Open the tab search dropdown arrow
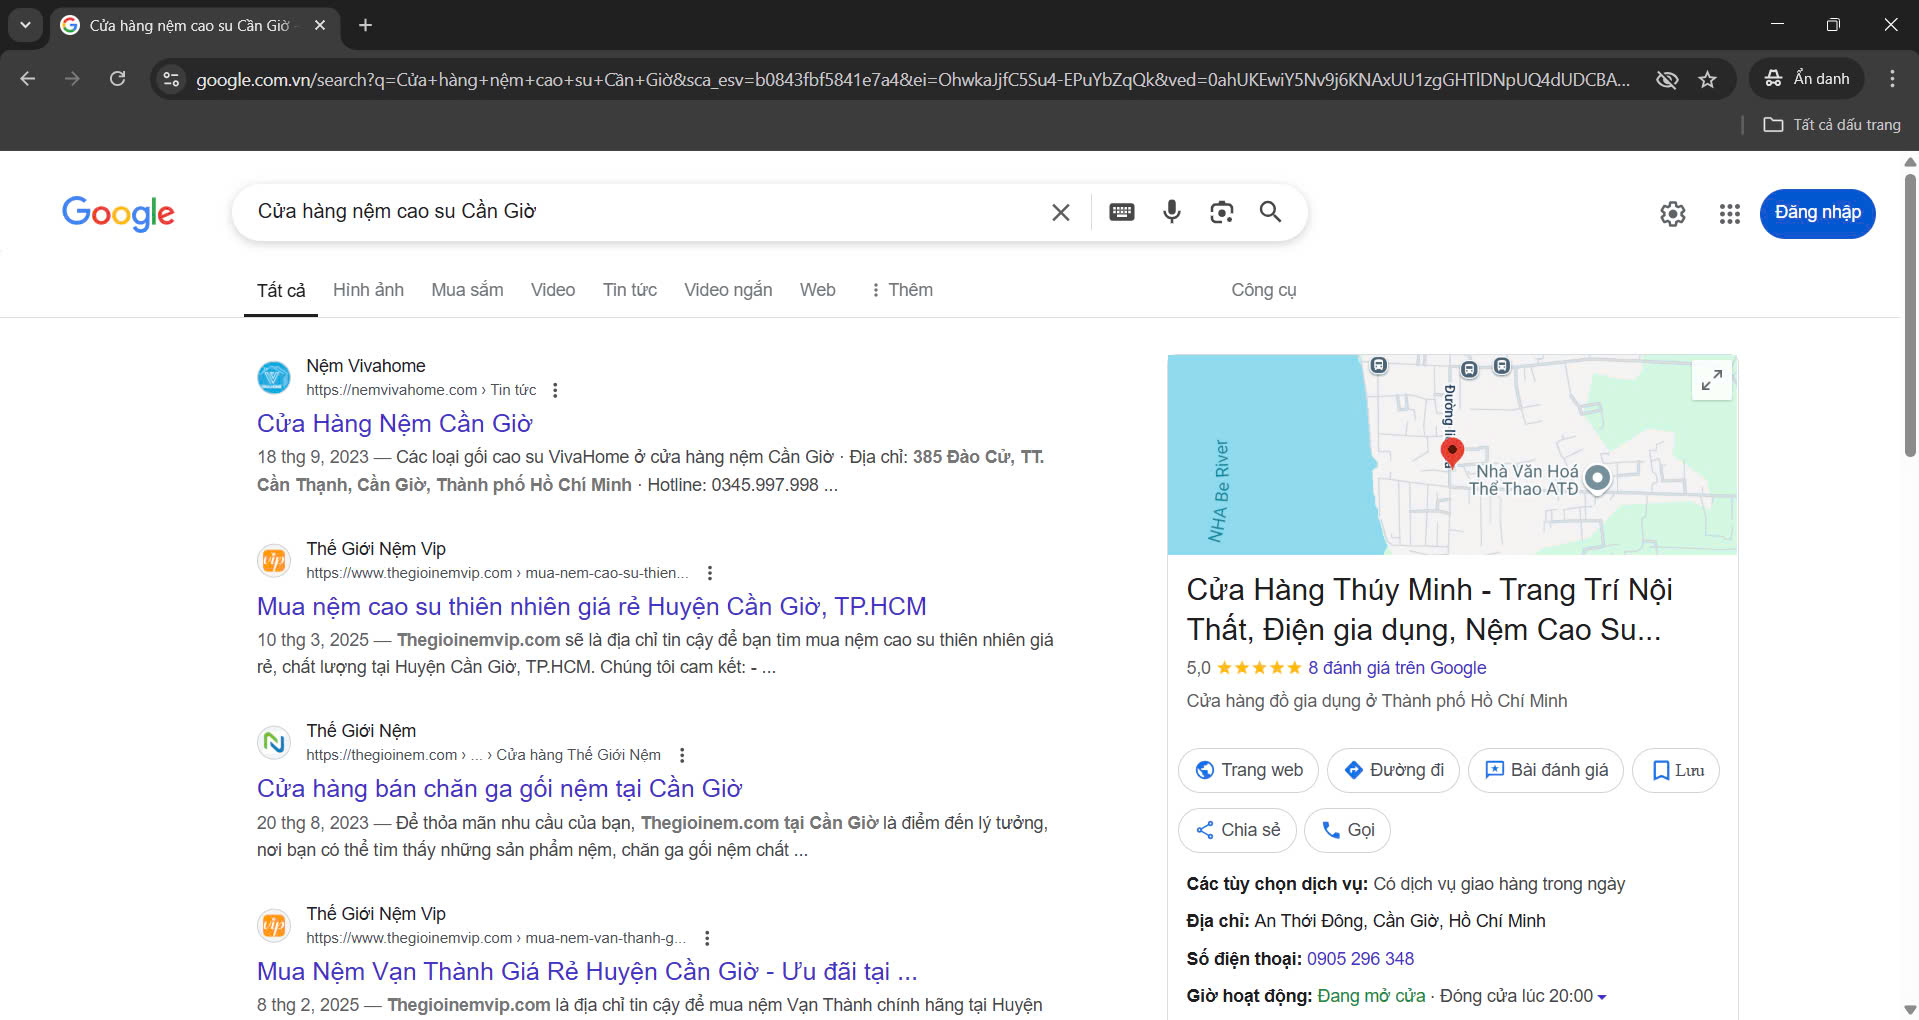 25,25
